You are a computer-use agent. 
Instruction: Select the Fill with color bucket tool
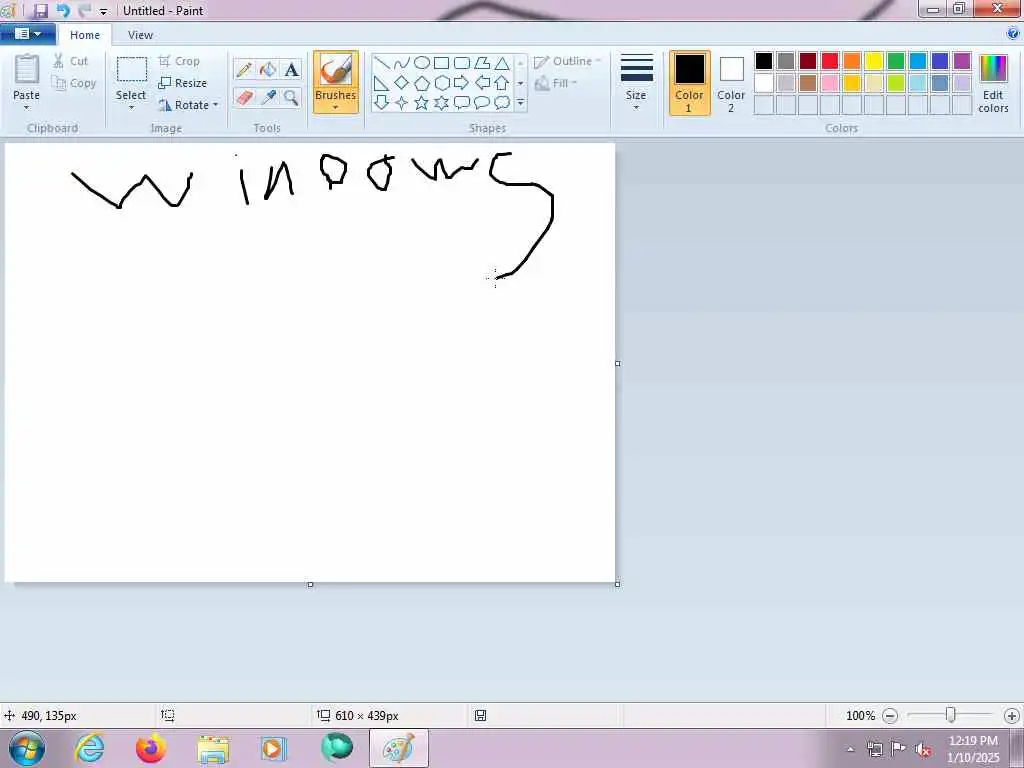pos(268,69)
